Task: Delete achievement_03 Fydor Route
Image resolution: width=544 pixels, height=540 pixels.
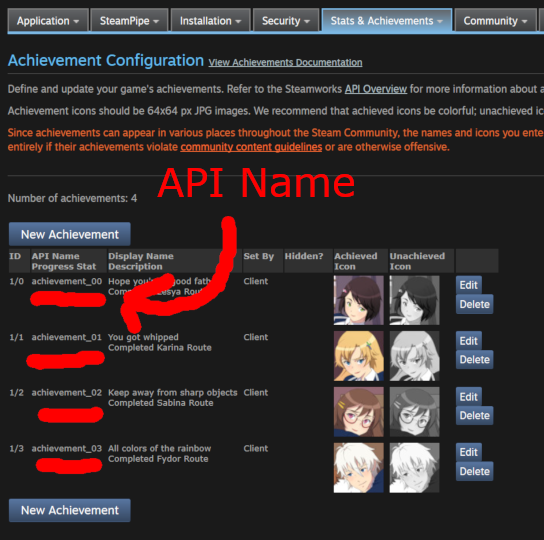Action: point(474,471)
